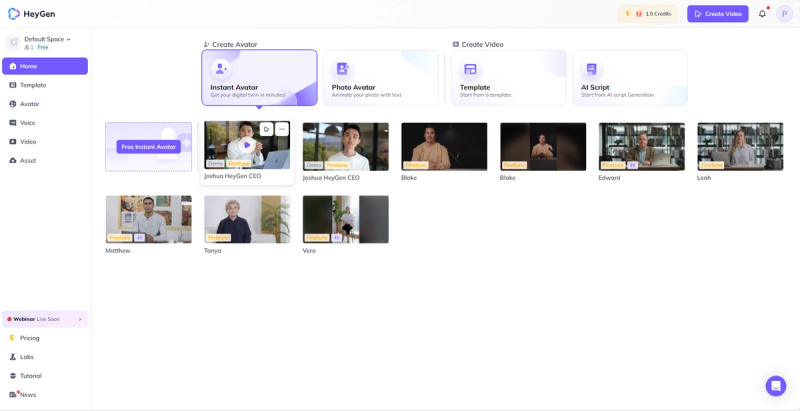The height and width of the screenshot is (411, 800).
Task: Select the Blake thumbnail framed by dark panels
Action: [543, 146]
